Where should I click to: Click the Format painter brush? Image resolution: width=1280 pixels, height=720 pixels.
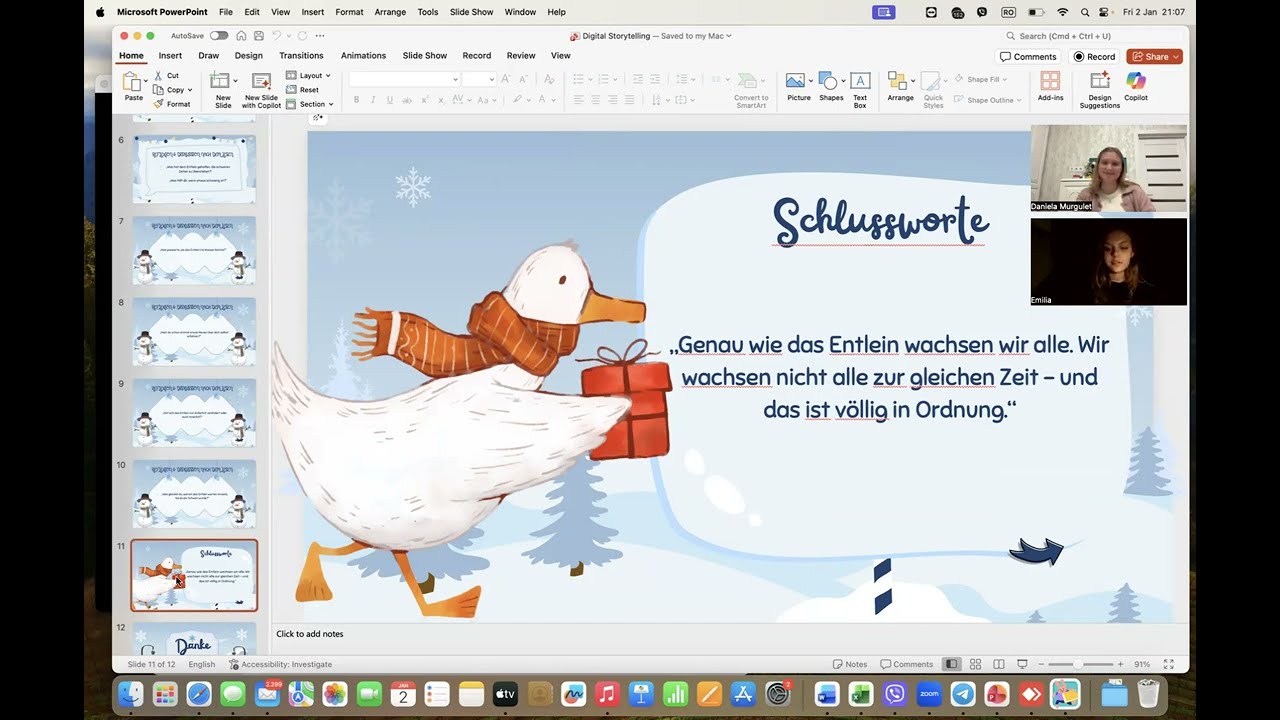point(172,104)
